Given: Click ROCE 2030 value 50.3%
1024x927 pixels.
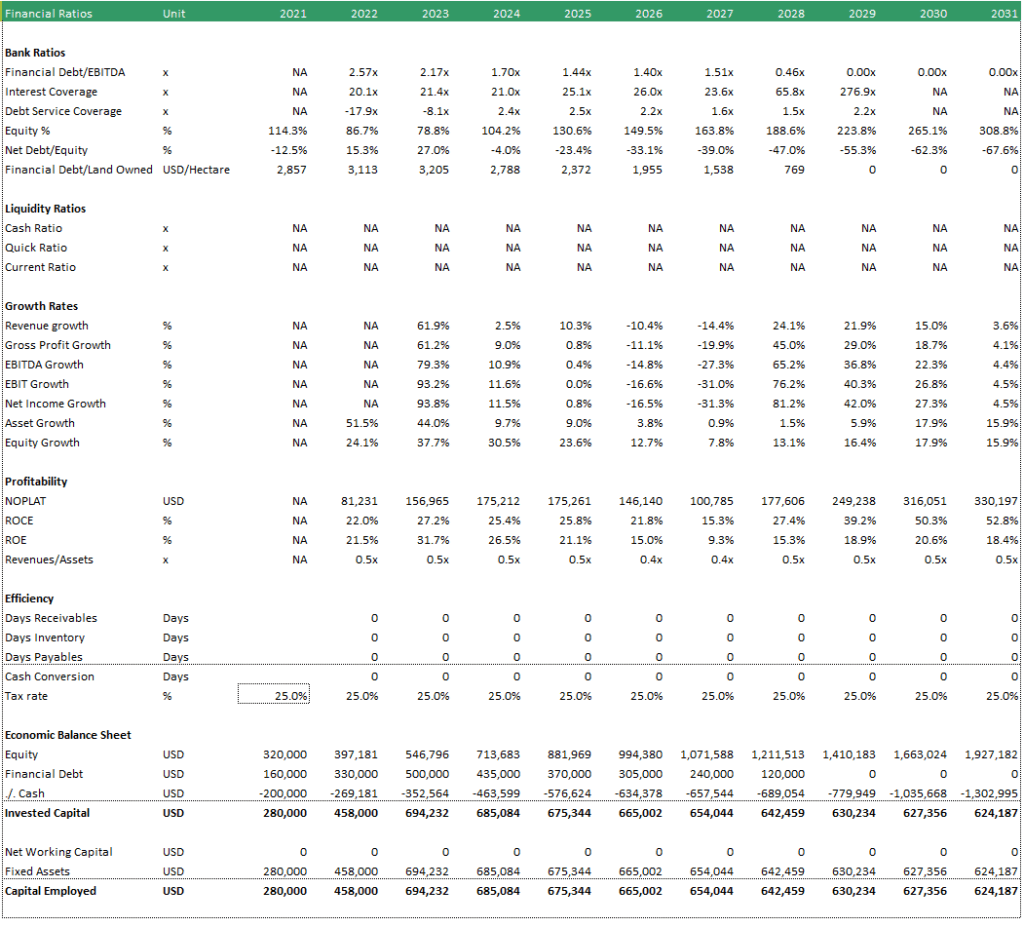Looking at the screenshot, I should (x=931, y=521).
